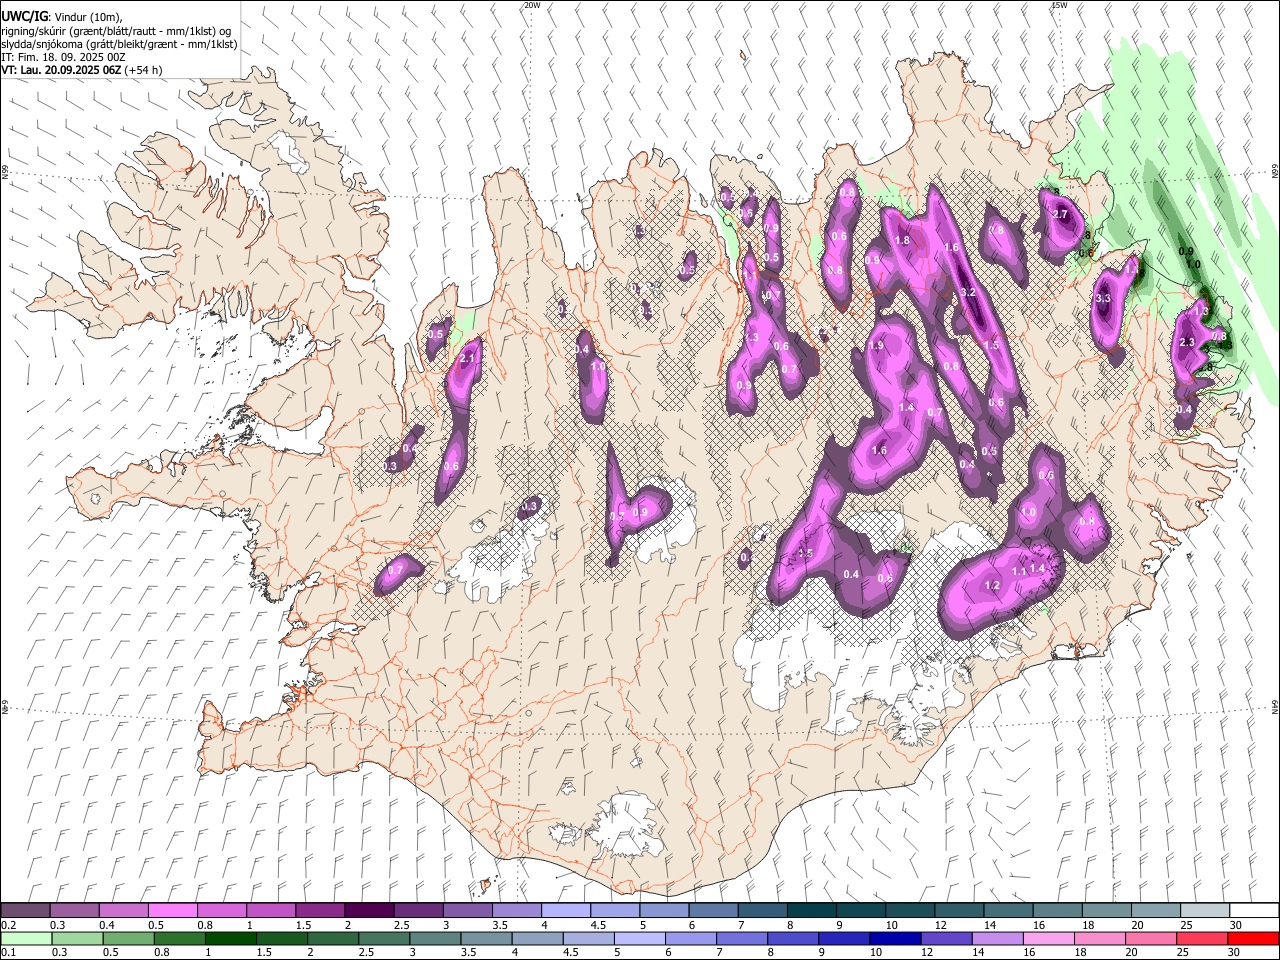
Task: Select lower legend swatch between 1 and 1.5
Action: pyautogui.click(x=230, y=939)
